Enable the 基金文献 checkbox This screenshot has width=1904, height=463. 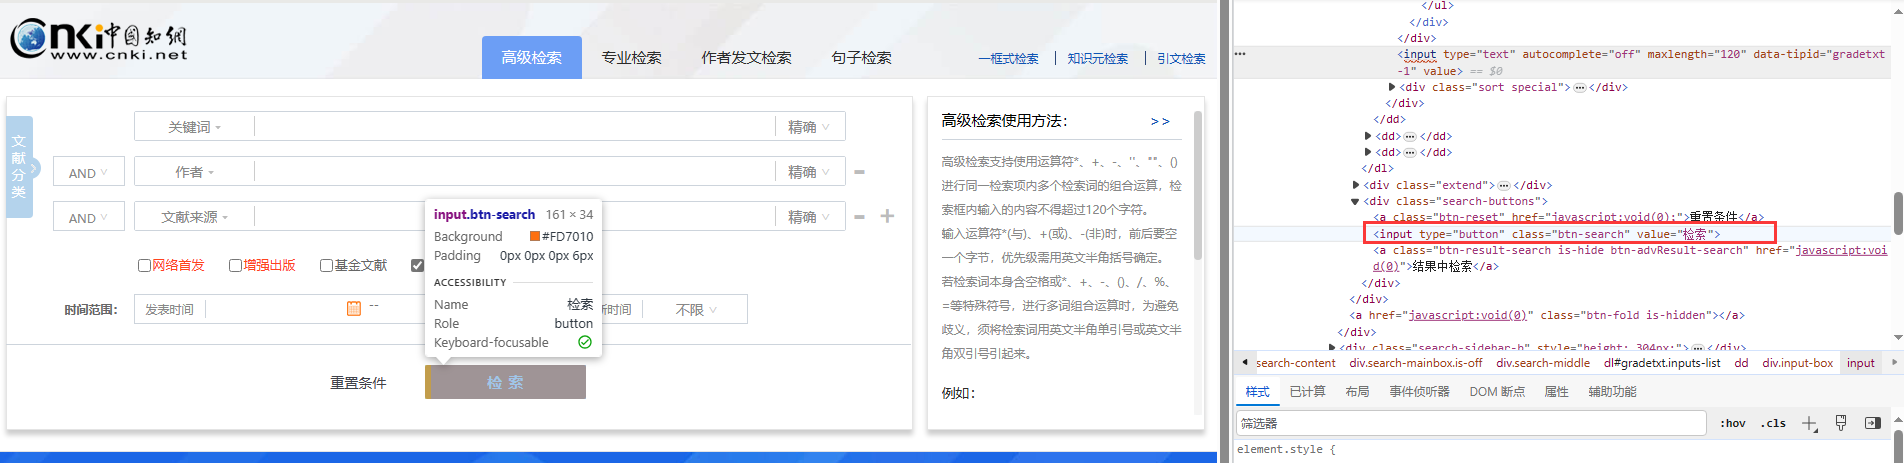(x=327, y=265)
